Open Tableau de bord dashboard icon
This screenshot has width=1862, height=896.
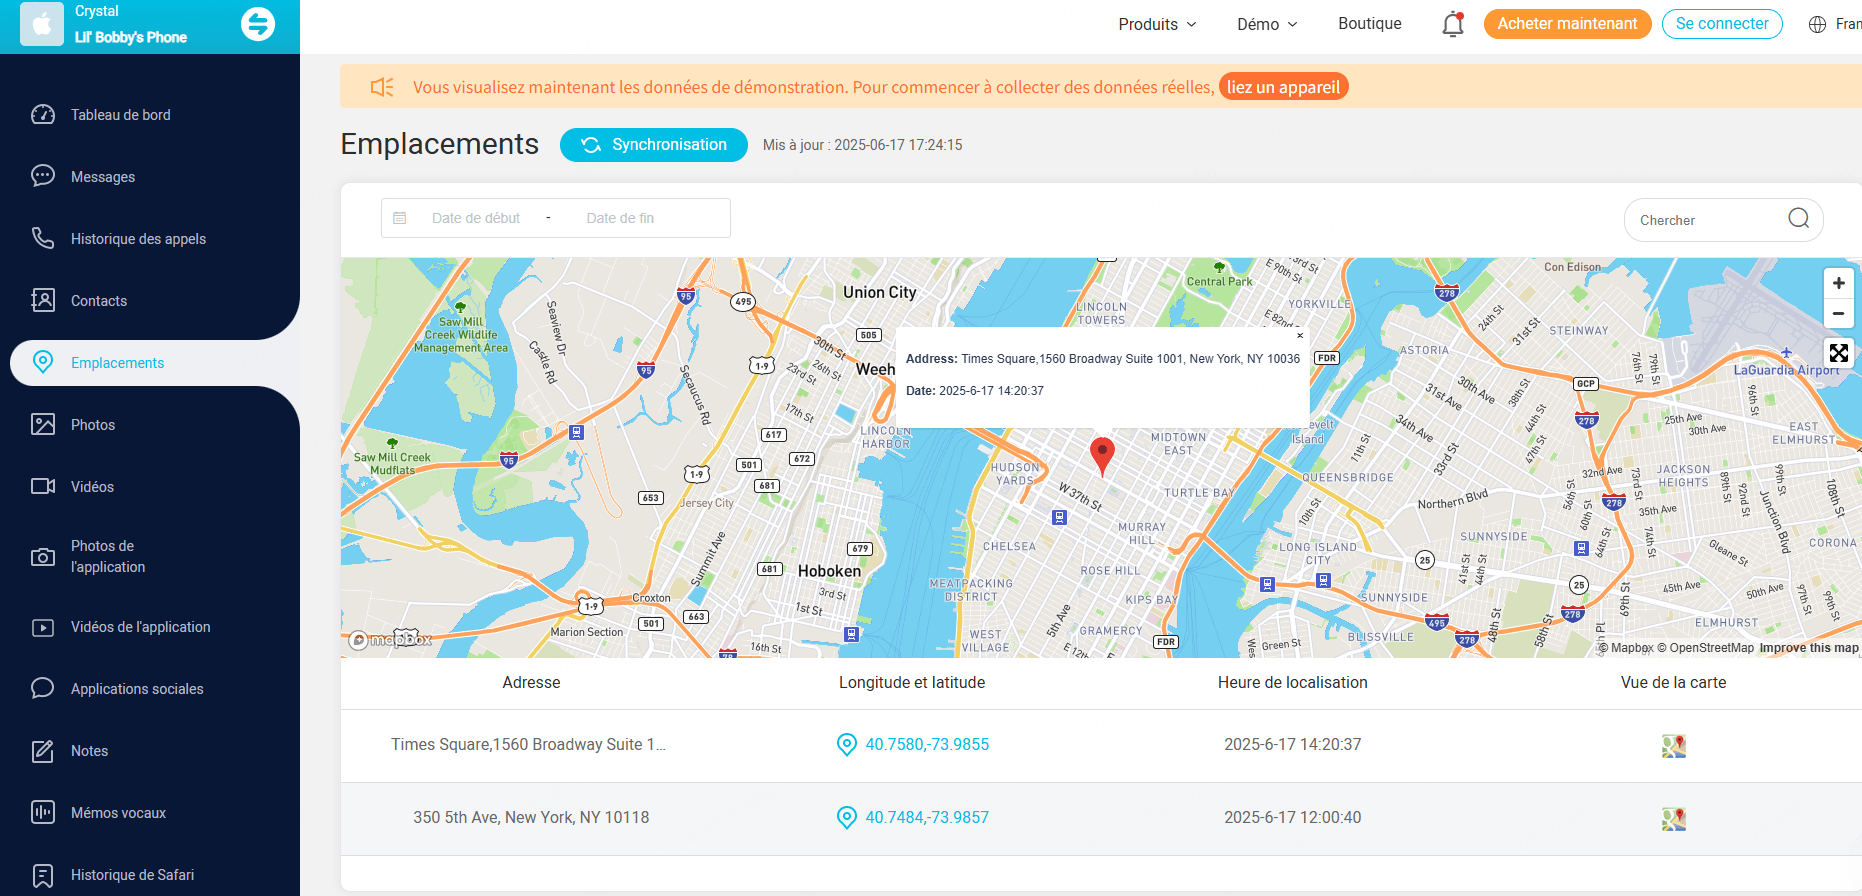(43, 114)
